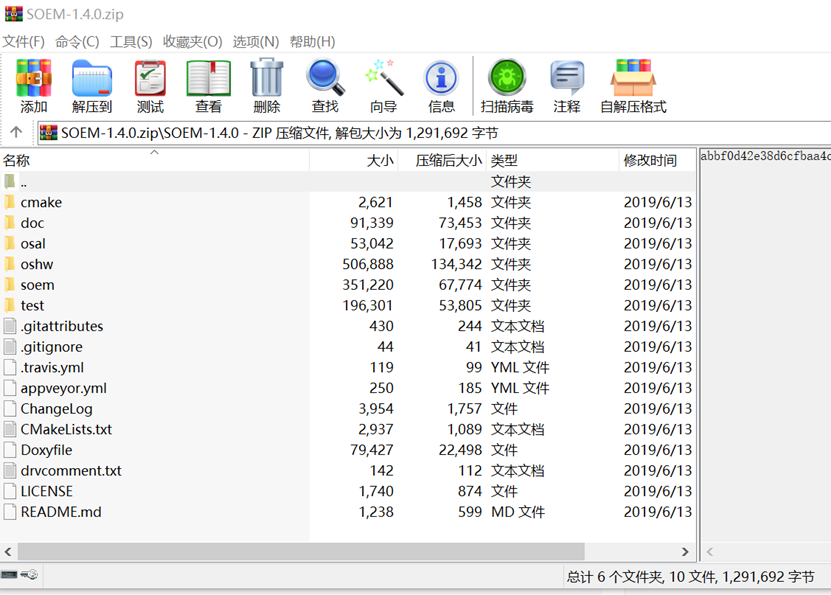Select the .travis.yml file name

click(x=52, y=367)
